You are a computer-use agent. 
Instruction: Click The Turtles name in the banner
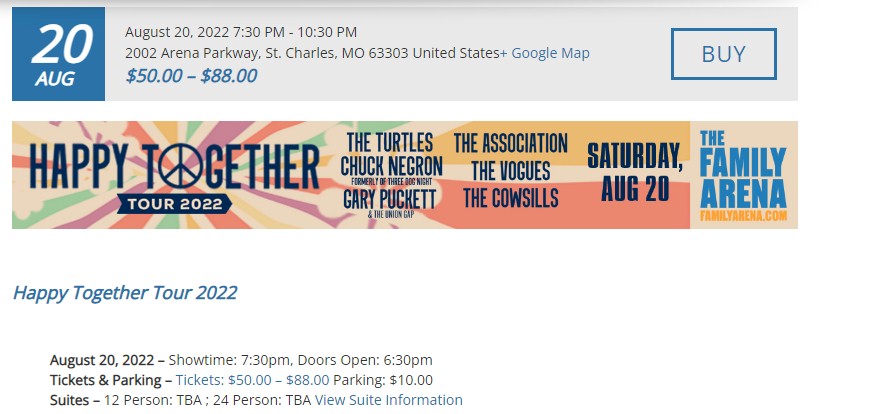coord(392,143)
